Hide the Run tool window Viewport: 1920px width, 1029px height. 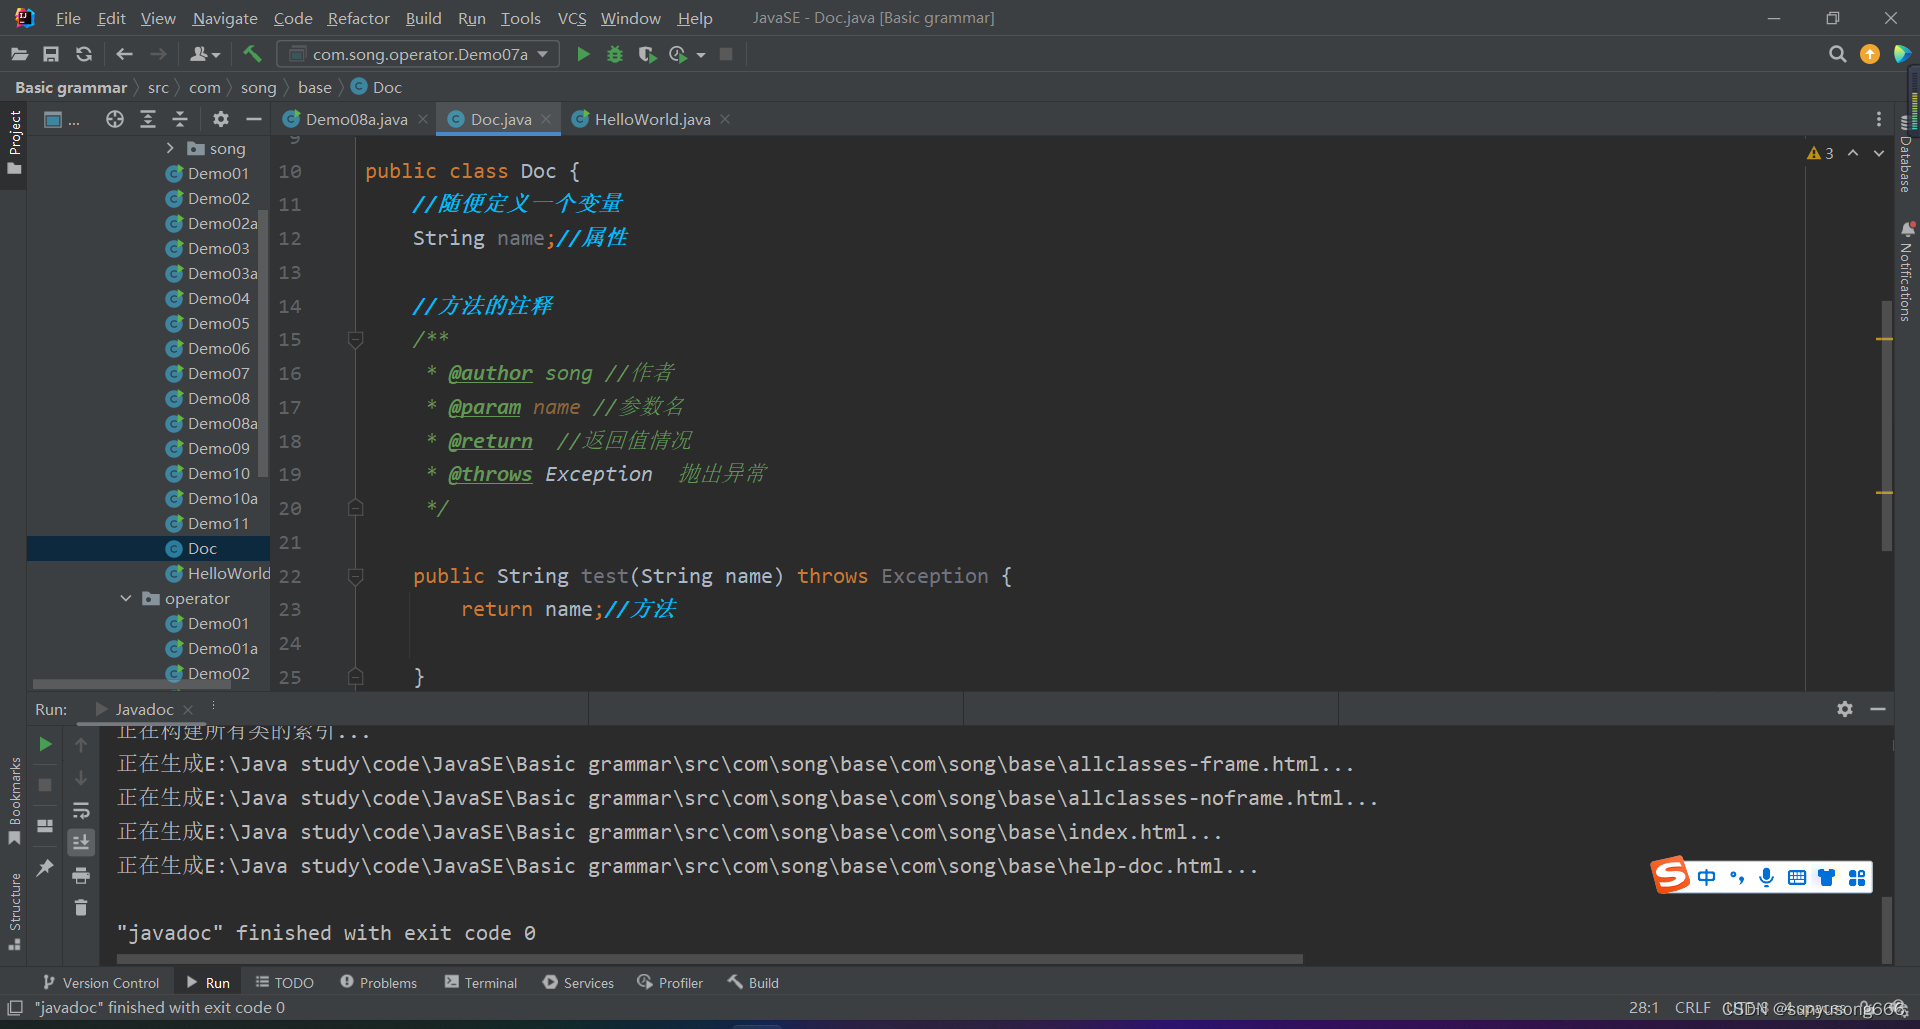pyautogui.click(x=1878, y=709)
